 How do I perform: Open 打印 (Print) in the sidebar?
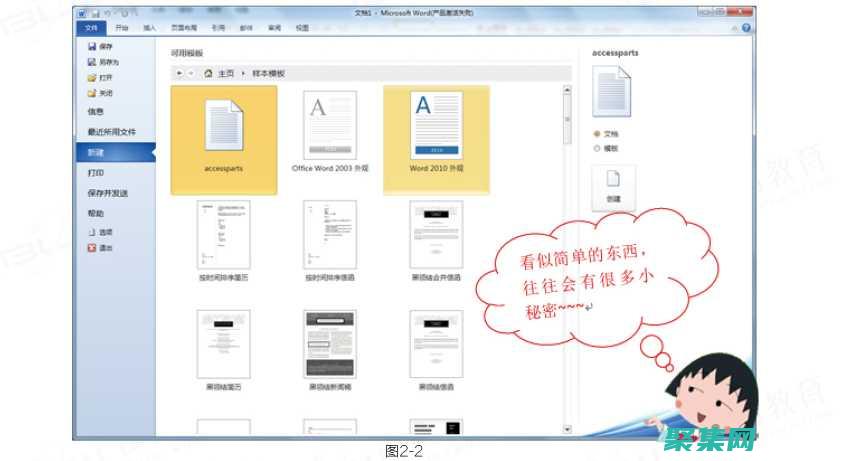point(95,173)
